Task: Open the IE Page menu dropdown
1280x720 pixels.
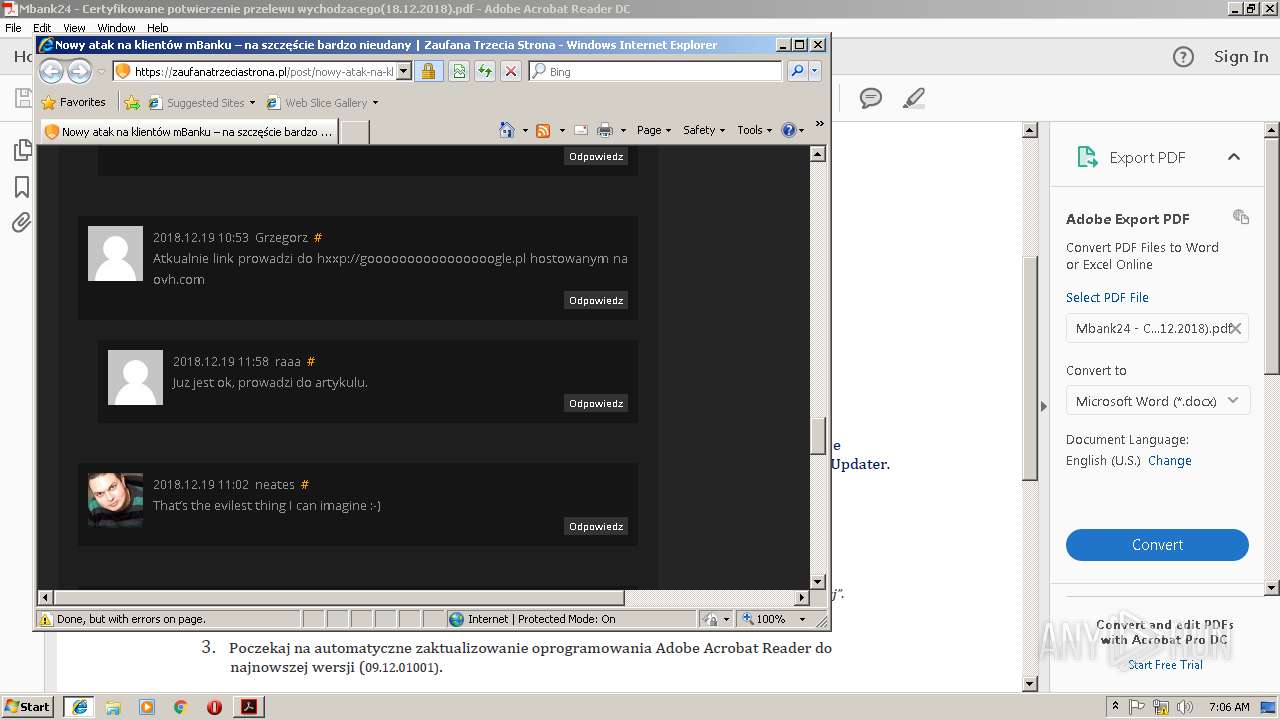Action: pos(654,130)
